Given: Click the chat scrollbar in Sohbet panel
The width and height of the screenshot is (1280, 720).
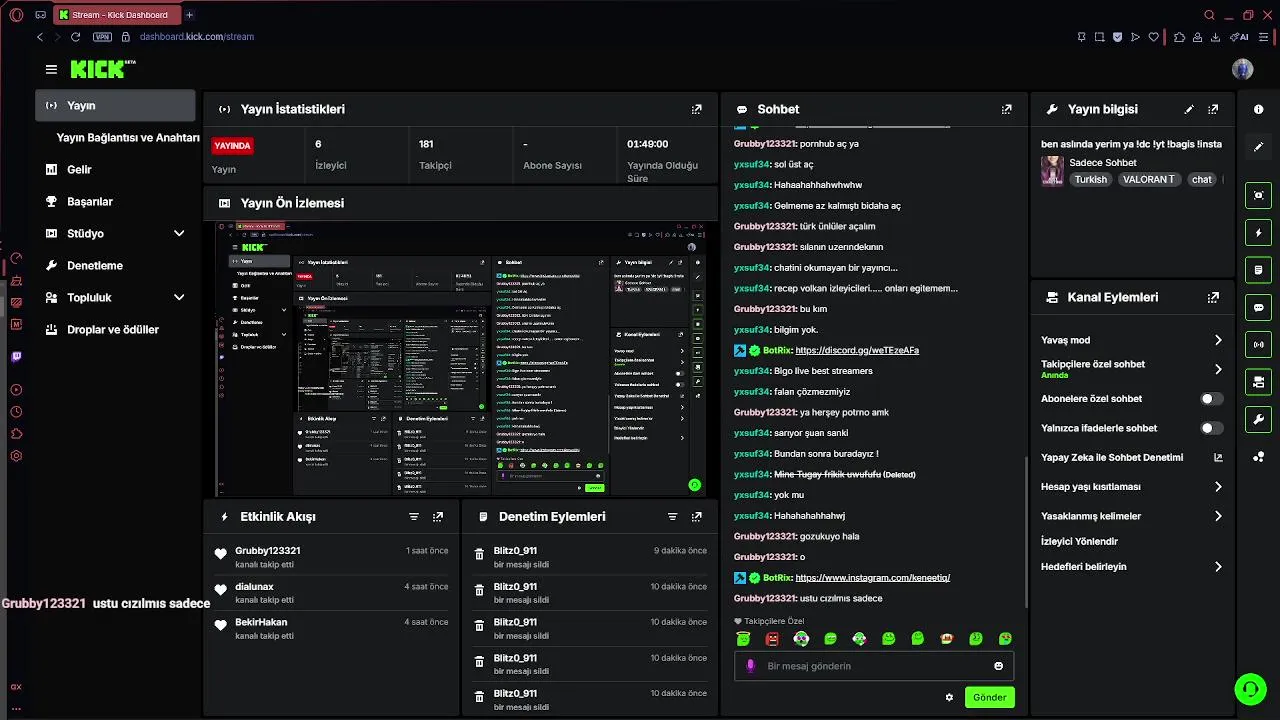Looking at the screenshot, I should [1025, 530].
